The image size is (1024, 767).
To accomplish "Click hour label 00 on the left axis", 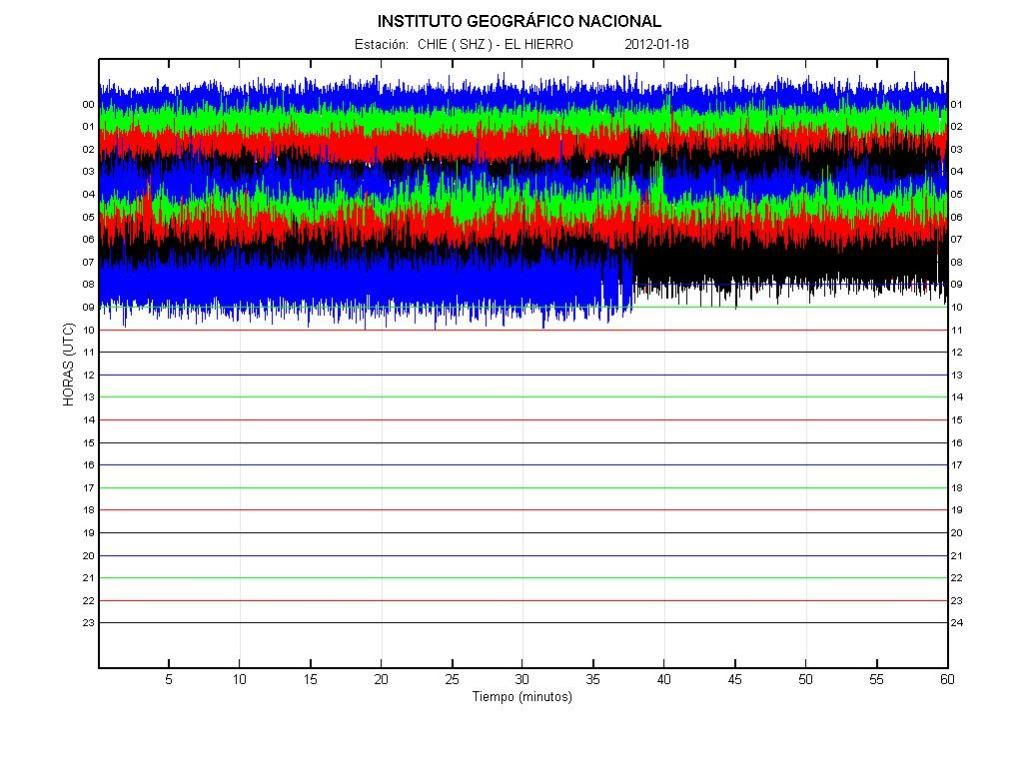I will click(88, 104).
